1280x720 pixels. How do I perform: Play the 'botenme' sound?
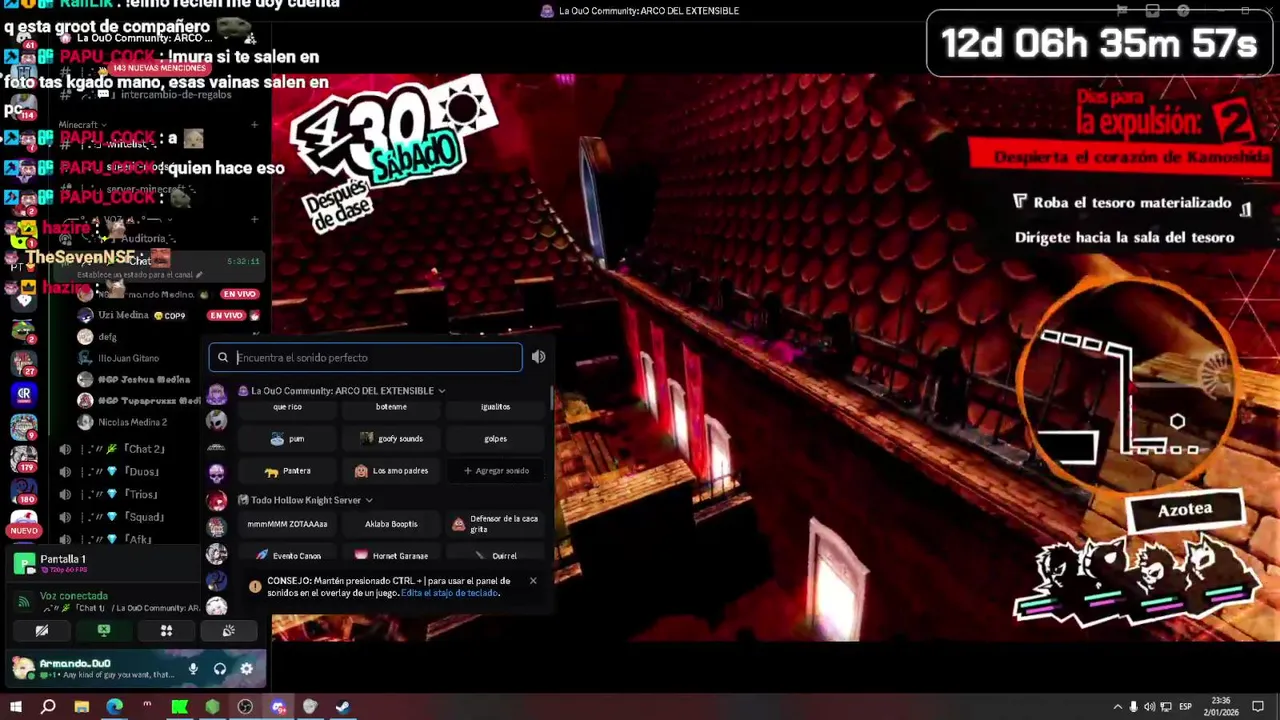391,407
